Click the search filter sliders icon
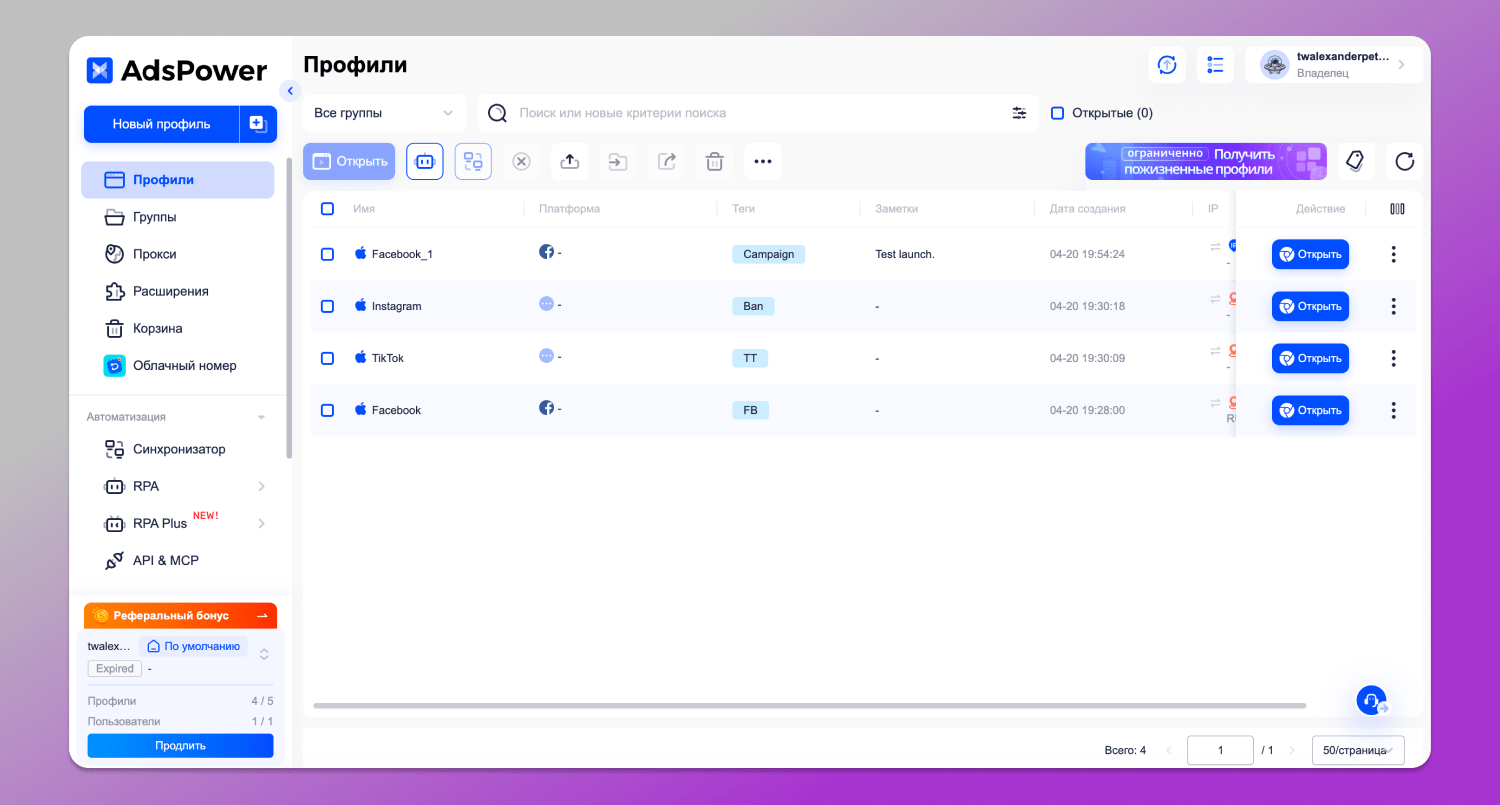This screenshot has width=1500, height=805. (1019, 113)
